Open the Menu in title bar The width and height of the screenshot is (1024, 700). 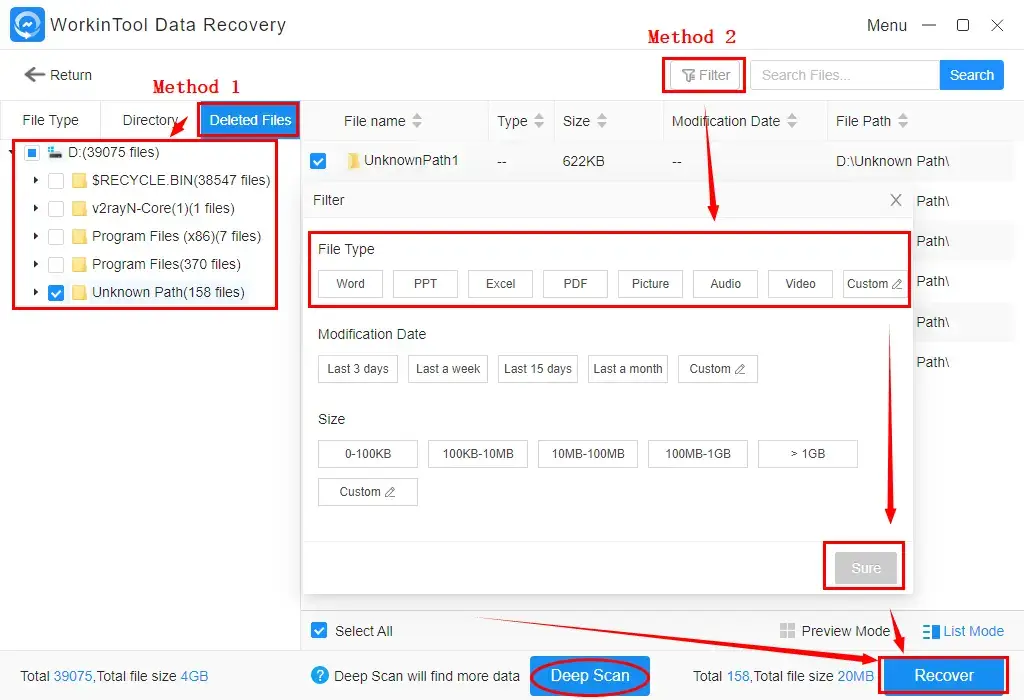(x=886, y=25)
